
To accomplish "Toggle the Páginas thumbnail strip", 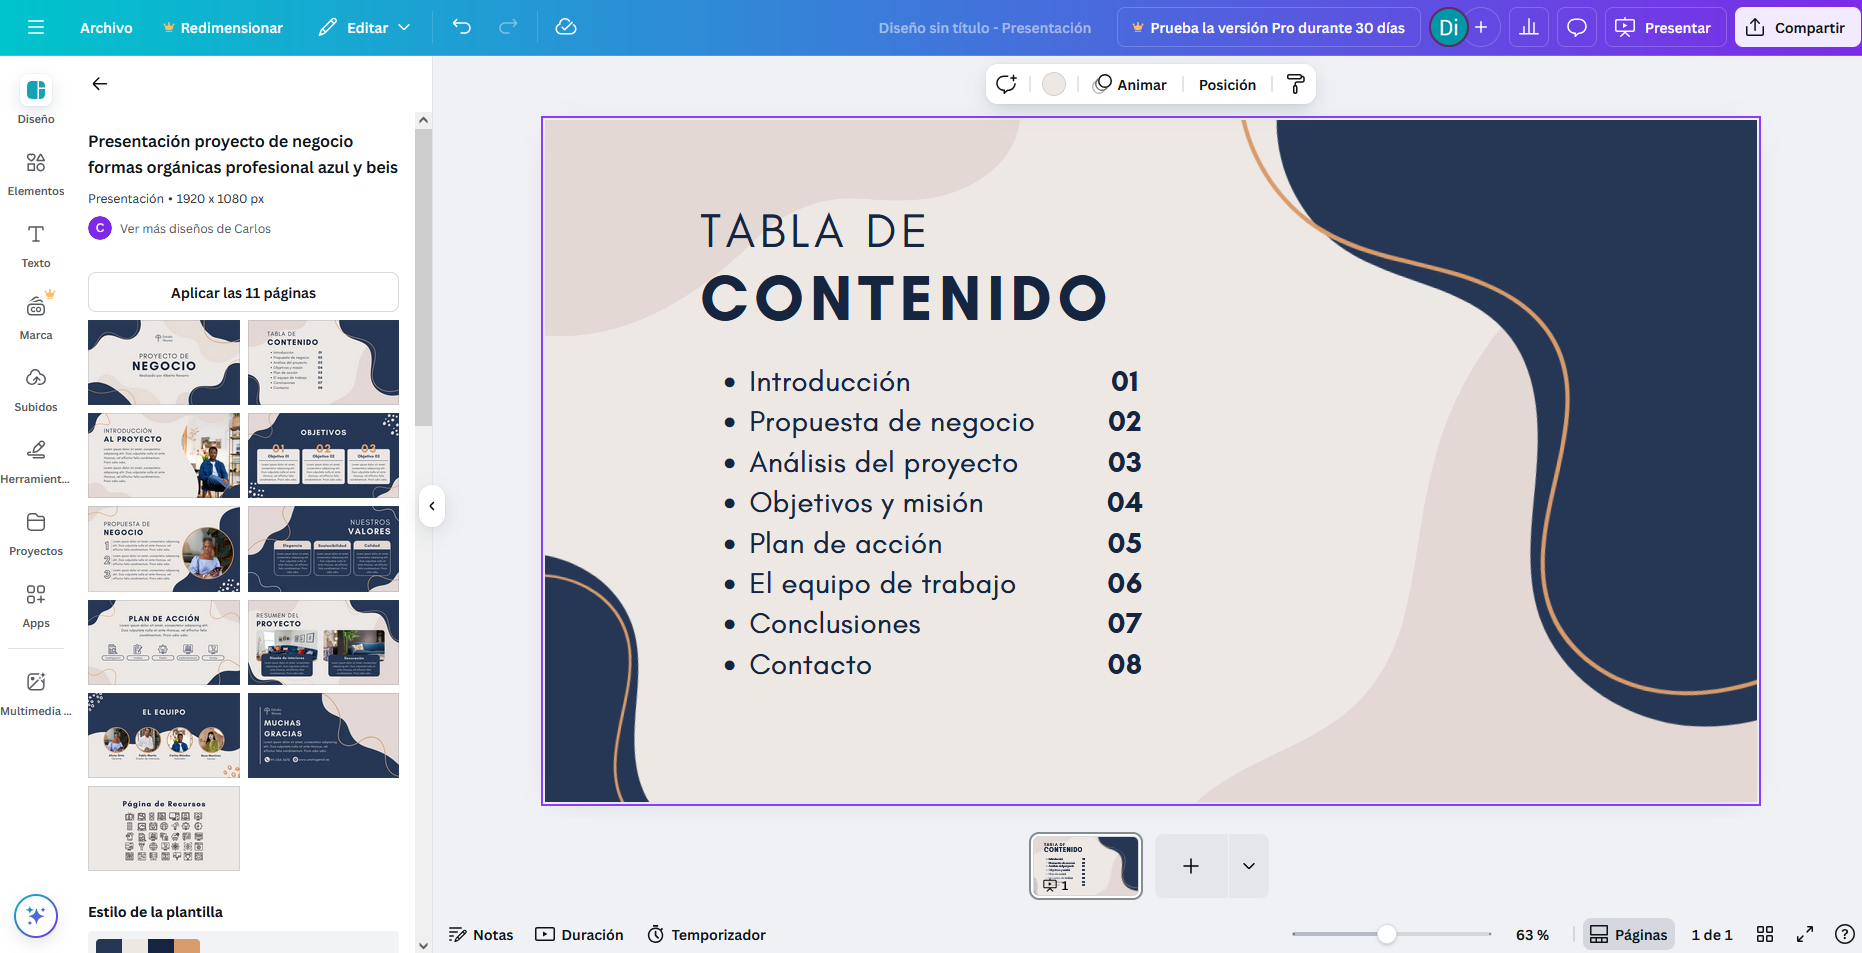I will (x=1628, y=934).
